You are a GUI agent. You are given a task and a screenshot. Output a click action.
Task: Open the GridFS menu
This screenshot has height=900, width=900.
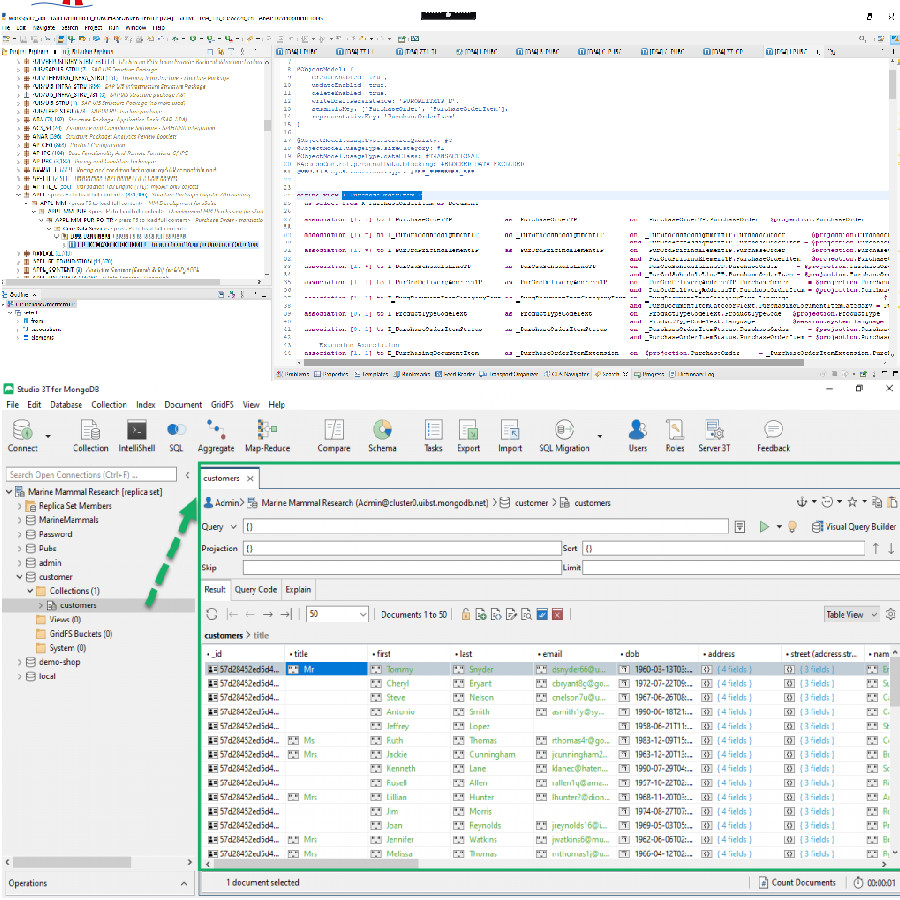click(x=222, y=404)
